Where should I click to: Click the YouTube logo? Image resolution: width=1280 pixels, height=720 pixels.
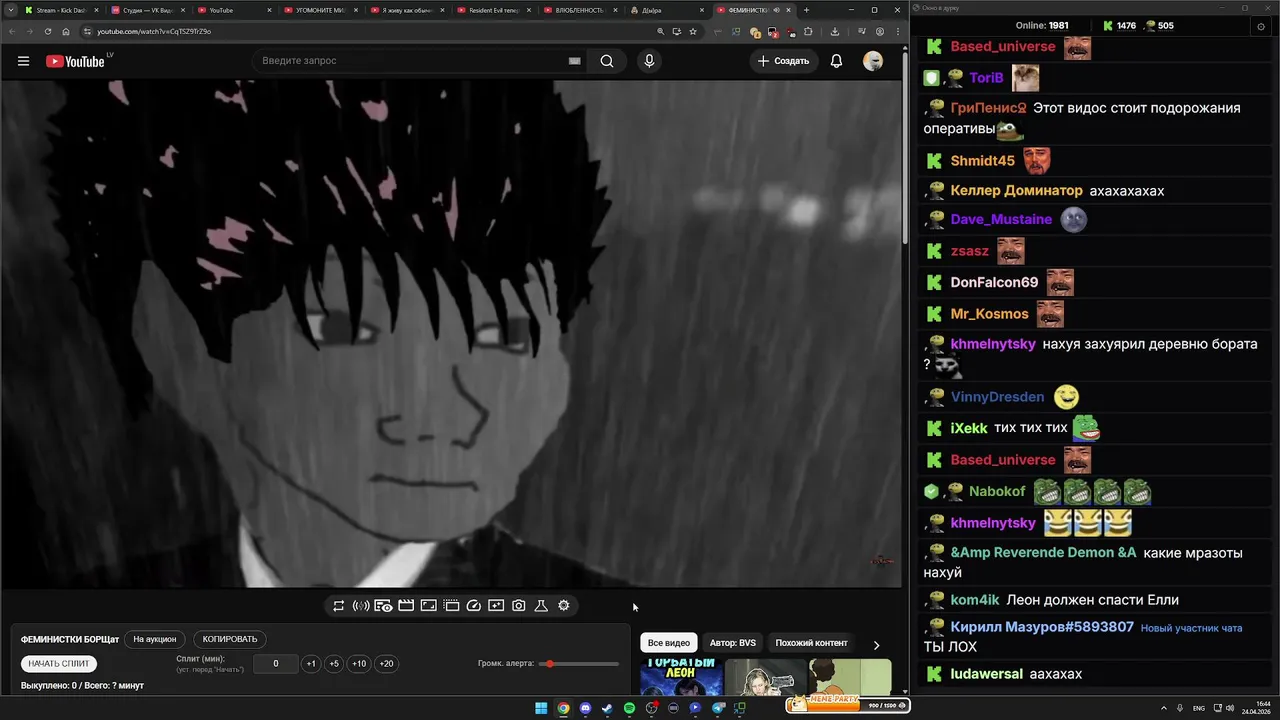coord(75,61)
